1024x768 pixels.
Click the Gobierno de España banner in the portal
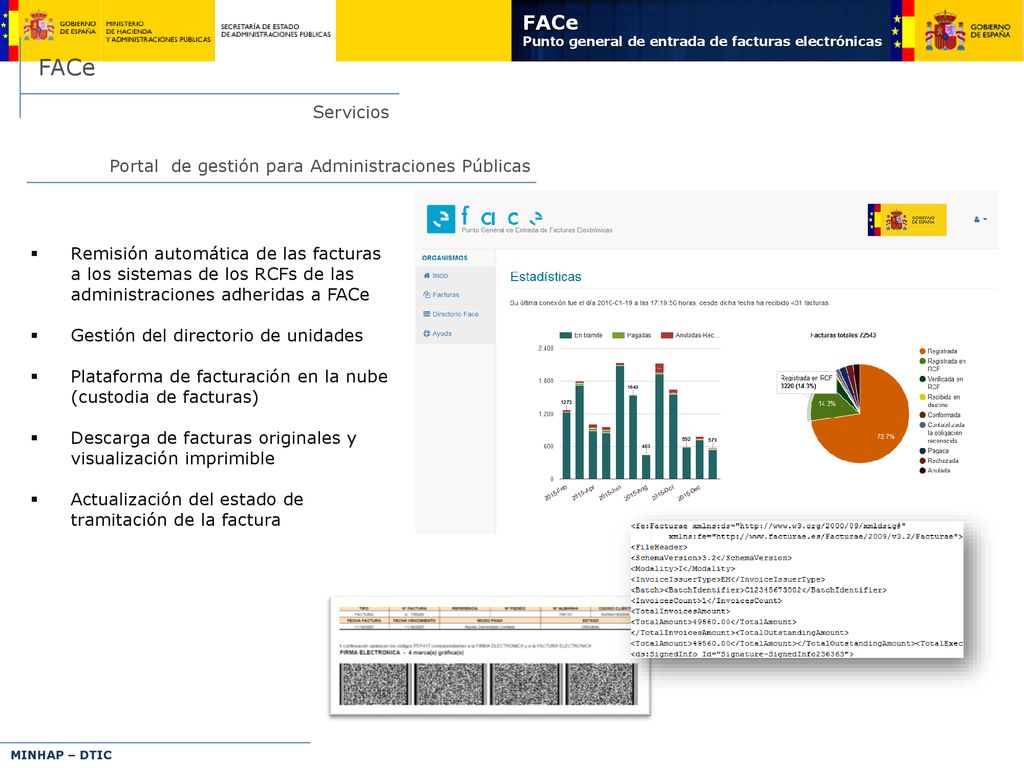pos(906,220)
